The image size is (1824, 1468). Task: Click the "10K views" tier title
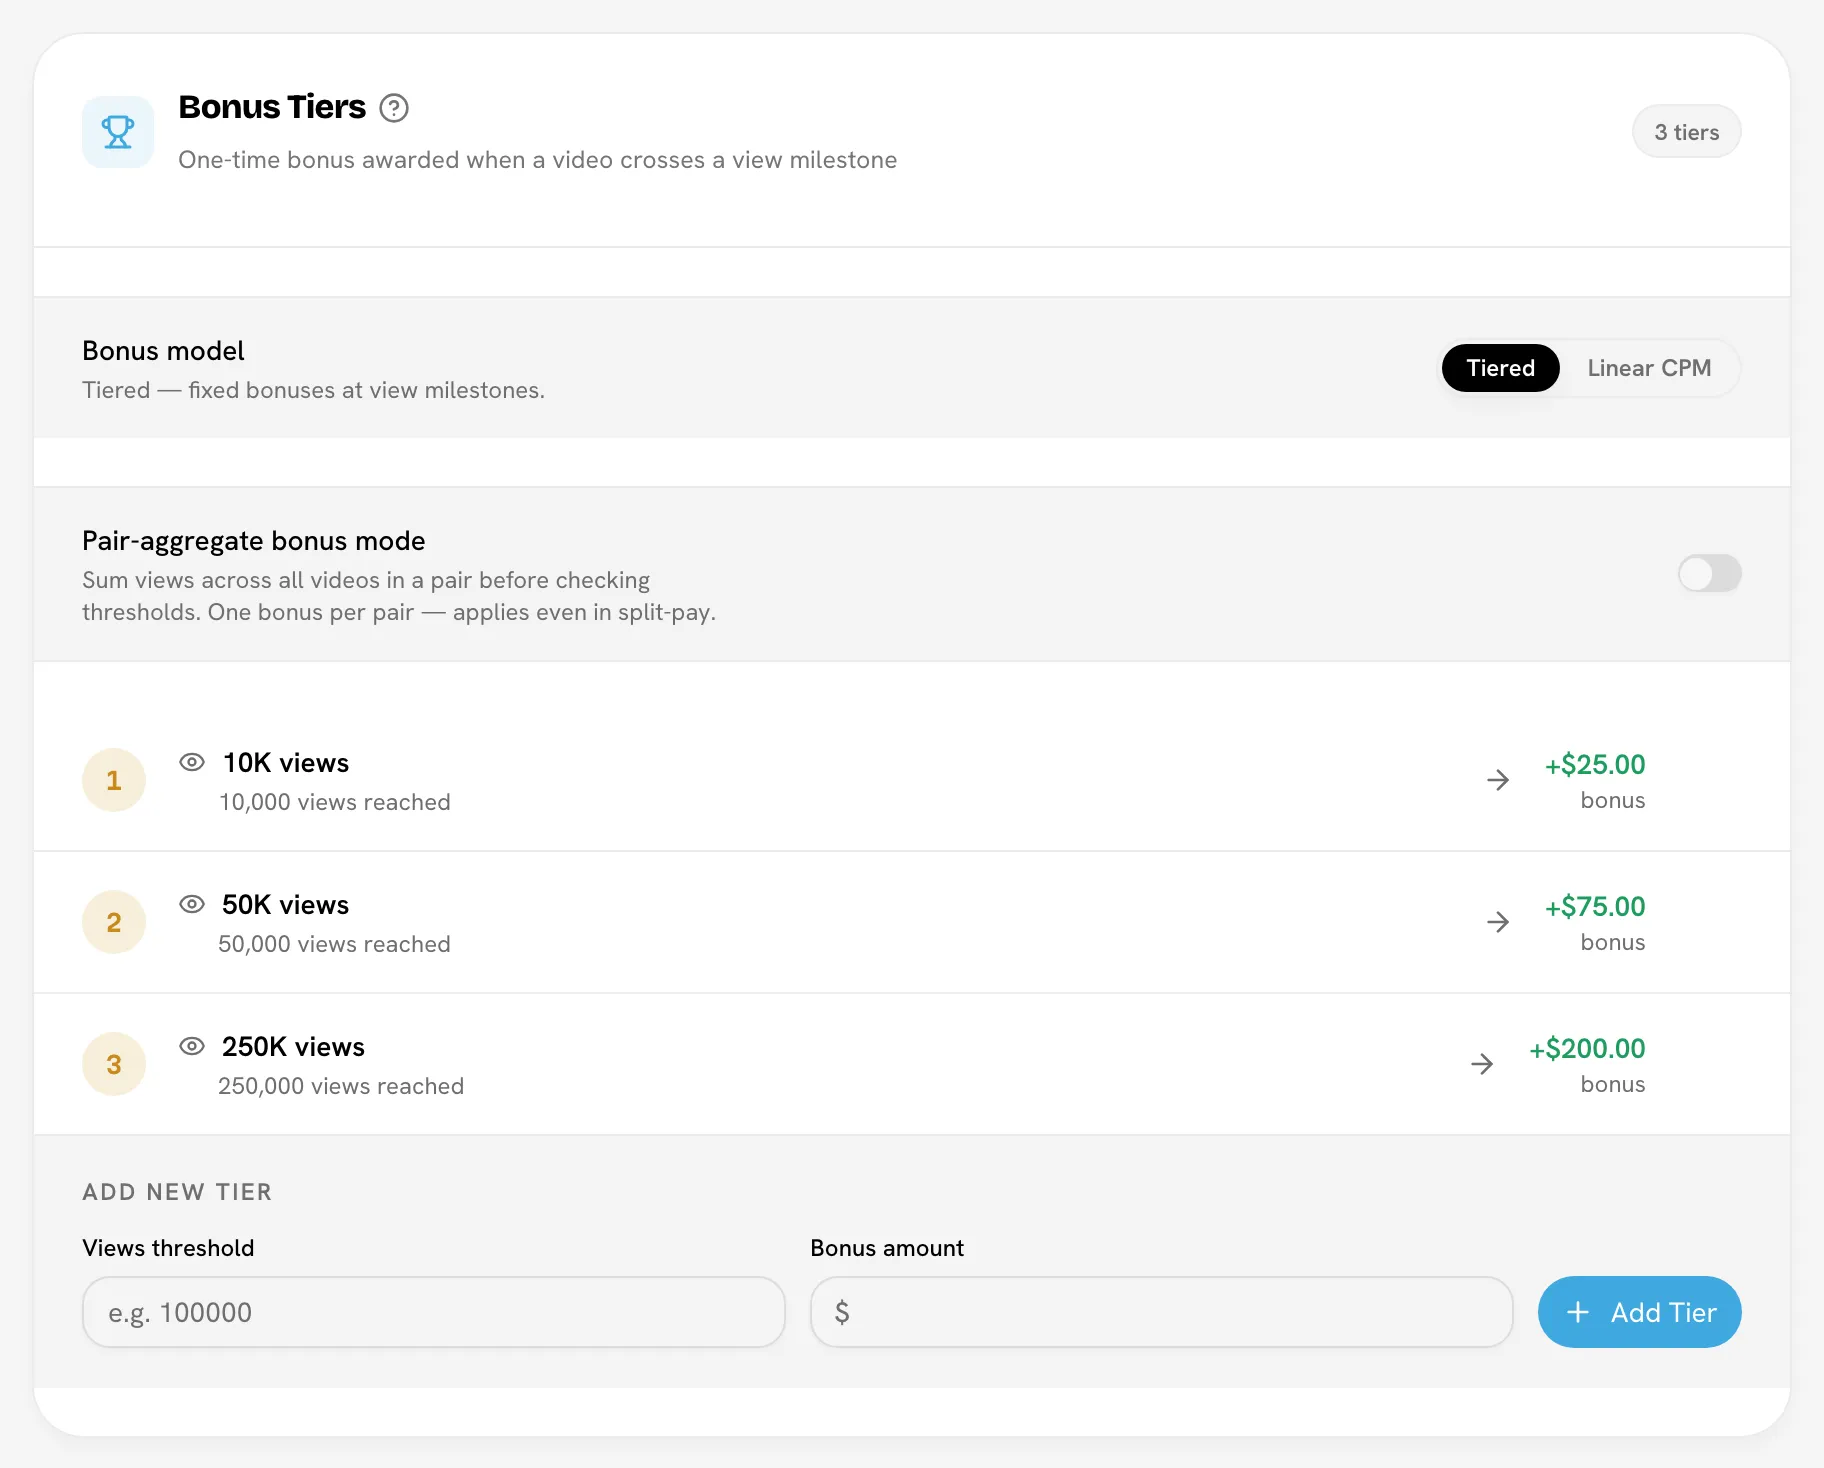pos(286,763)
